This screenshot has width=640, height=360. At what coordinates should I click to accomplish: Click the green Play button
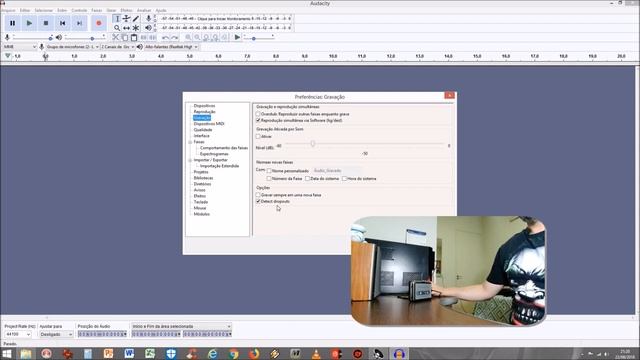29,23
